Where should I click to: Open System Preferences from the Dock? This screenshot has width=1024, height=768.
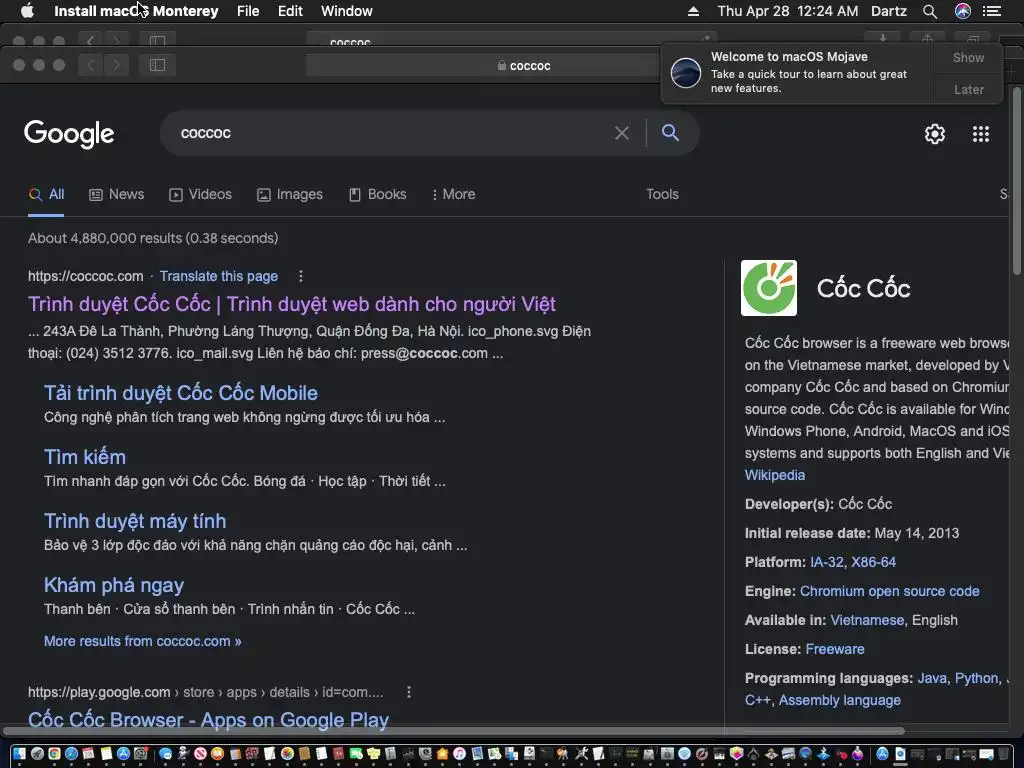[x=140, y=754]
